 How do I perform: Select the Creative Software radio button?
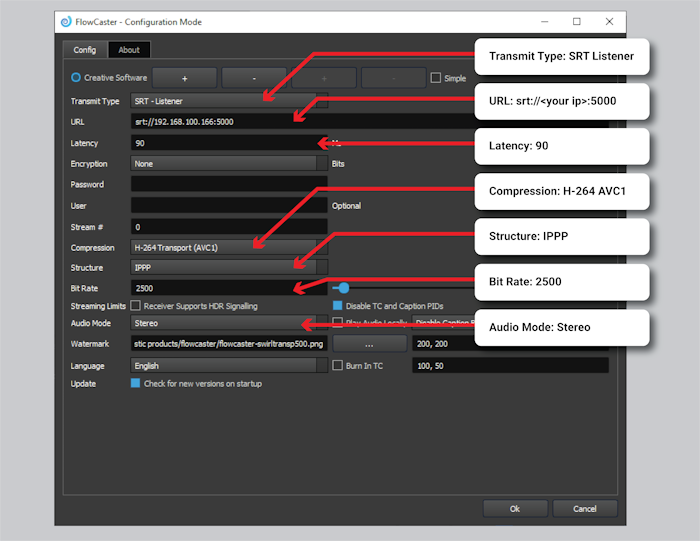pyautogui.click(x=76, y=77)
